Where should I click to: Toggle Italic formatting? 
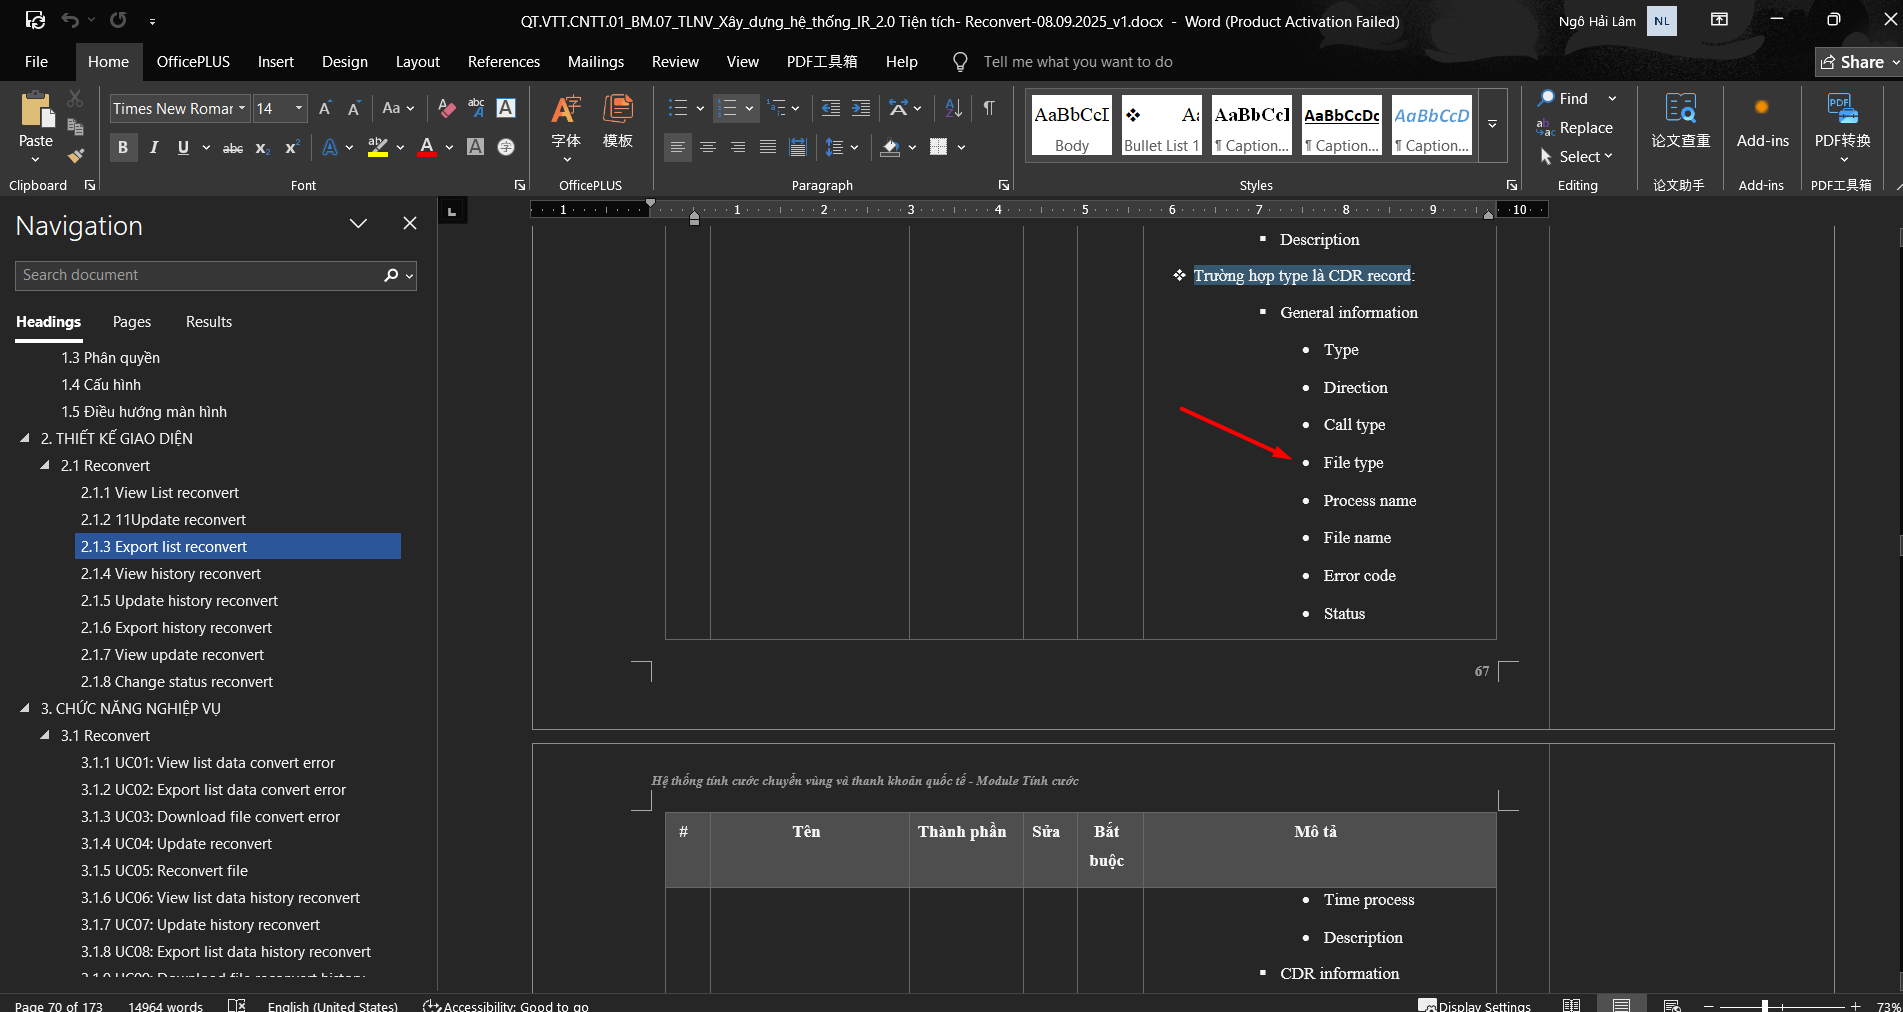click(153, 148)
